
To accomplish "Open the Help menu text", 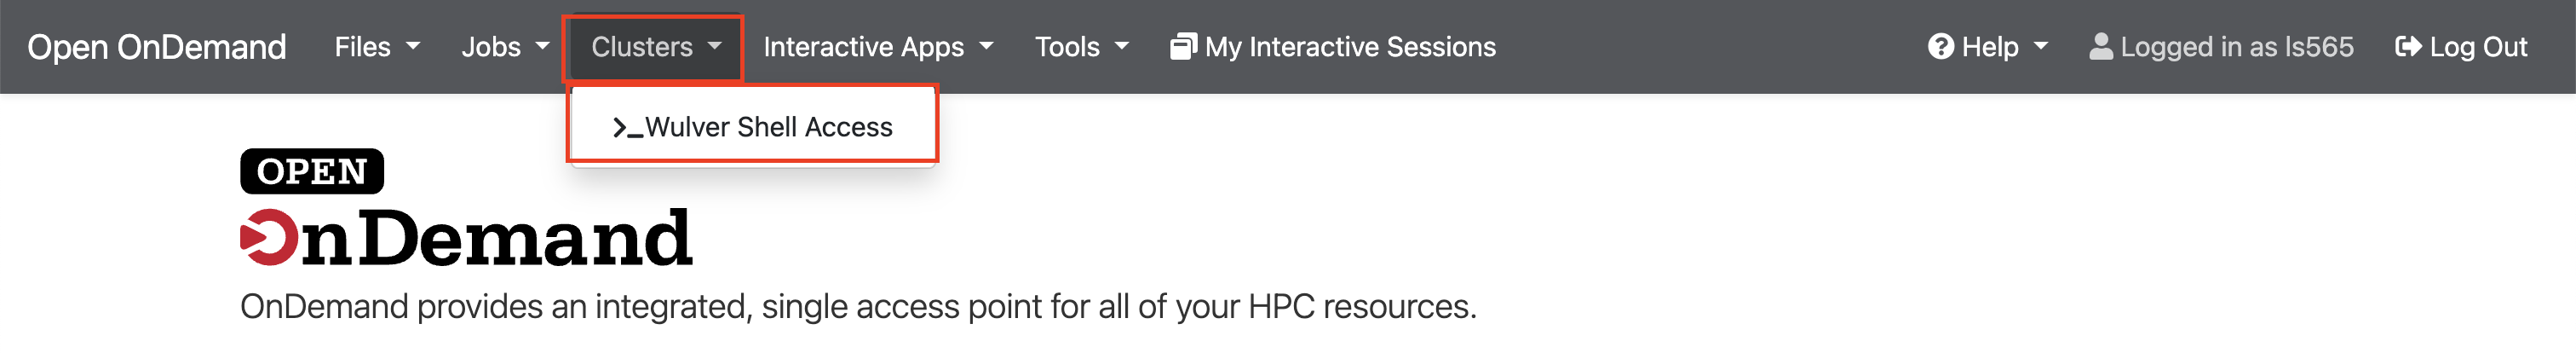I will (x=1989, y=47).
